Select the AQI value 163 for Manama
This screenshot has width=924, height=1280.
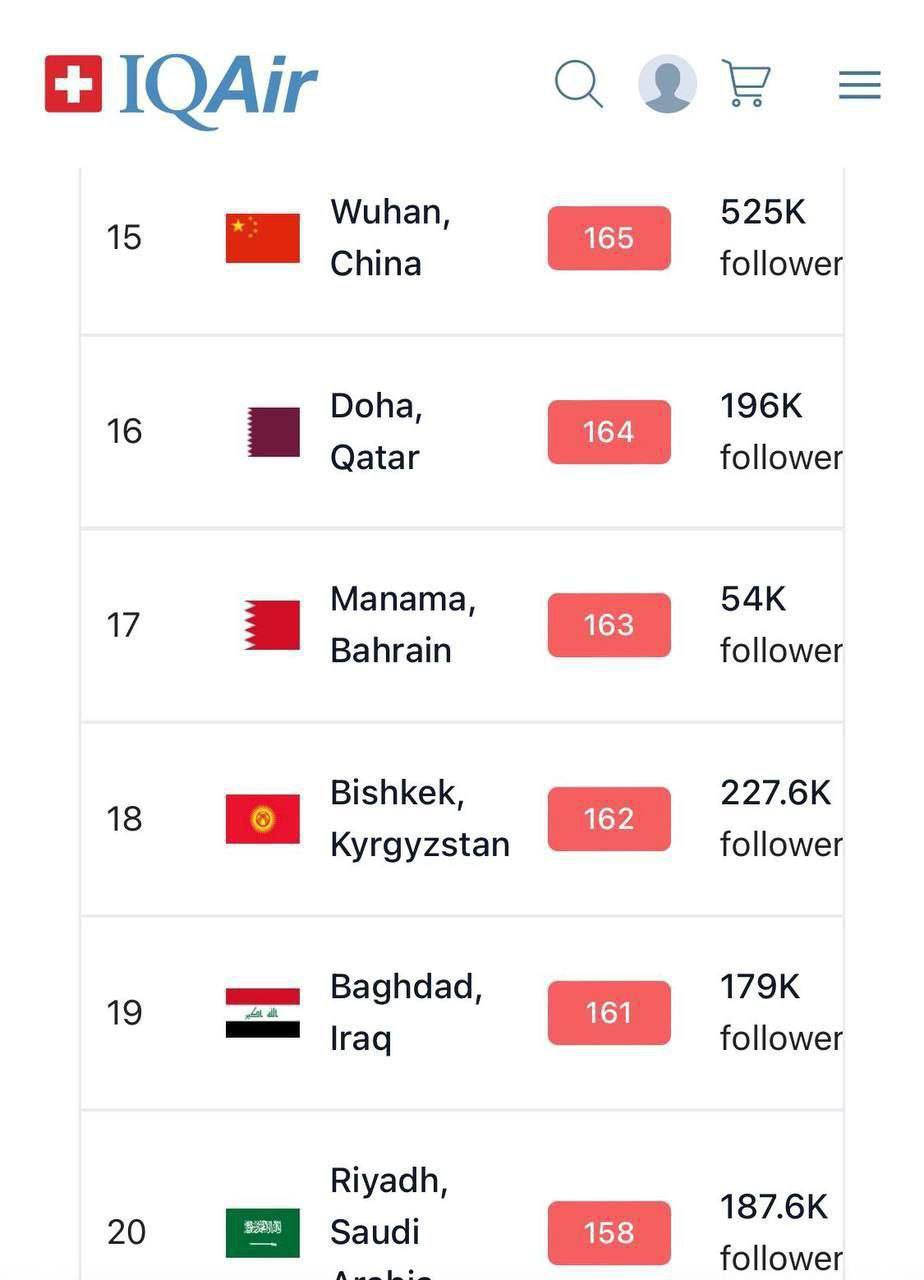[x=608, y=625]
